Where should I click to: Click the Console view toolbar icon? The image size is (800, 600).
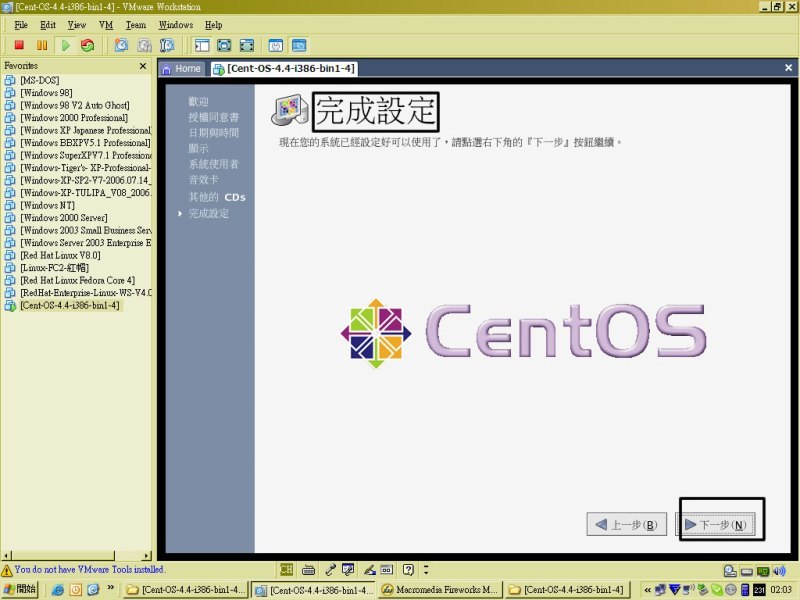click(x=299, y=45)
